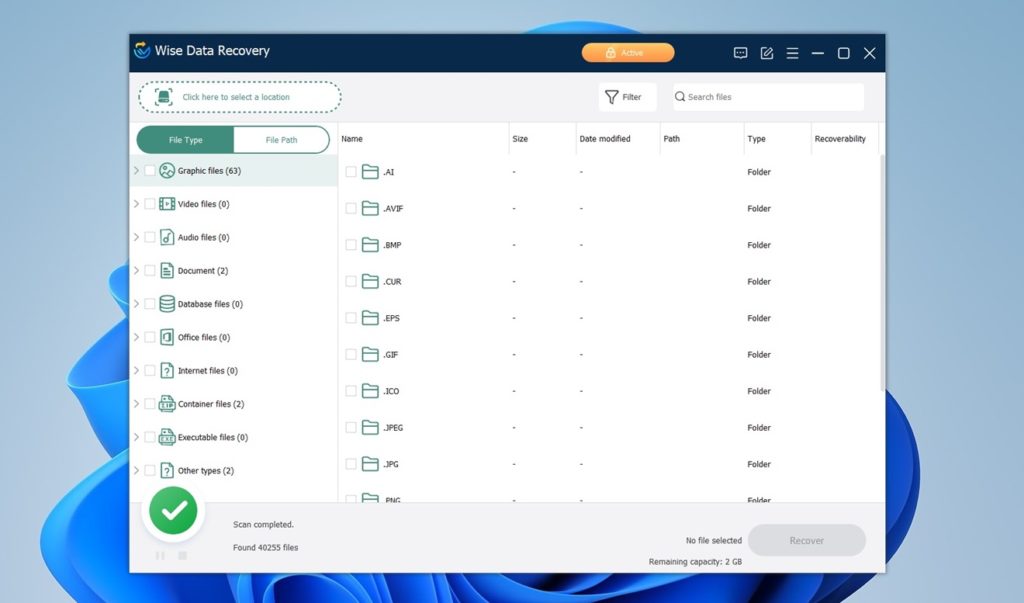Open the edit note icon in title bar

pos(767,53)
